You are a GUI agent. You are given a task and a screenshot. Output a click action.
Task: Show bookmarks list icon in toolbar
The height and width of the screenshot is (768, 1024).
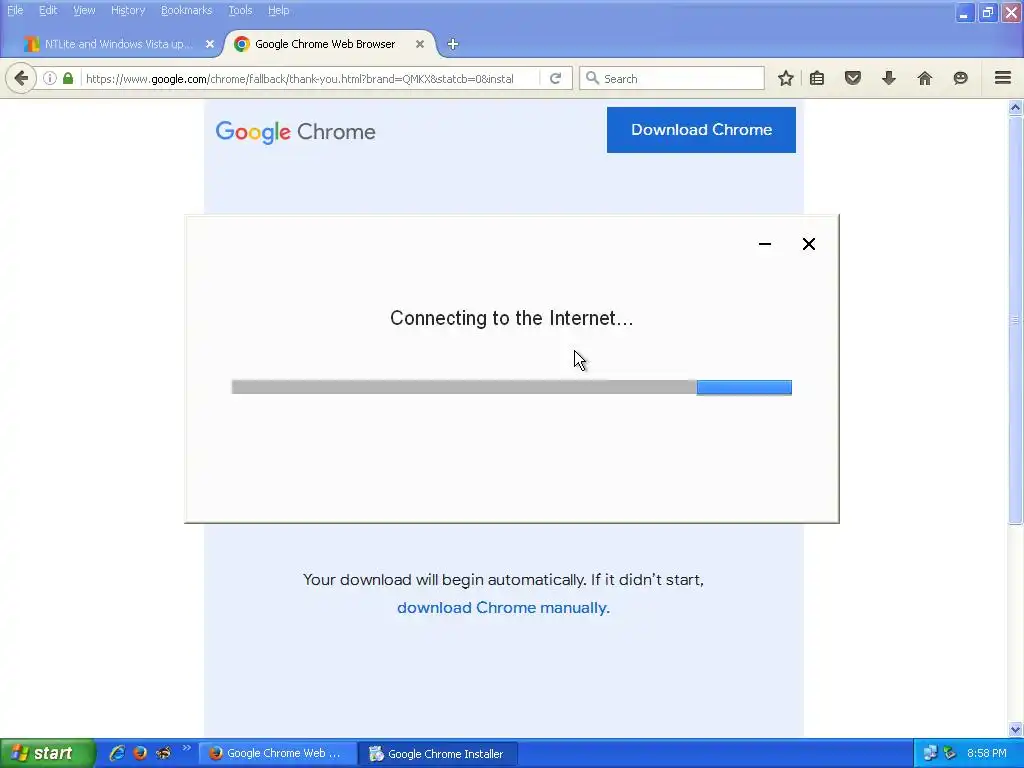(x=817, y=78)
